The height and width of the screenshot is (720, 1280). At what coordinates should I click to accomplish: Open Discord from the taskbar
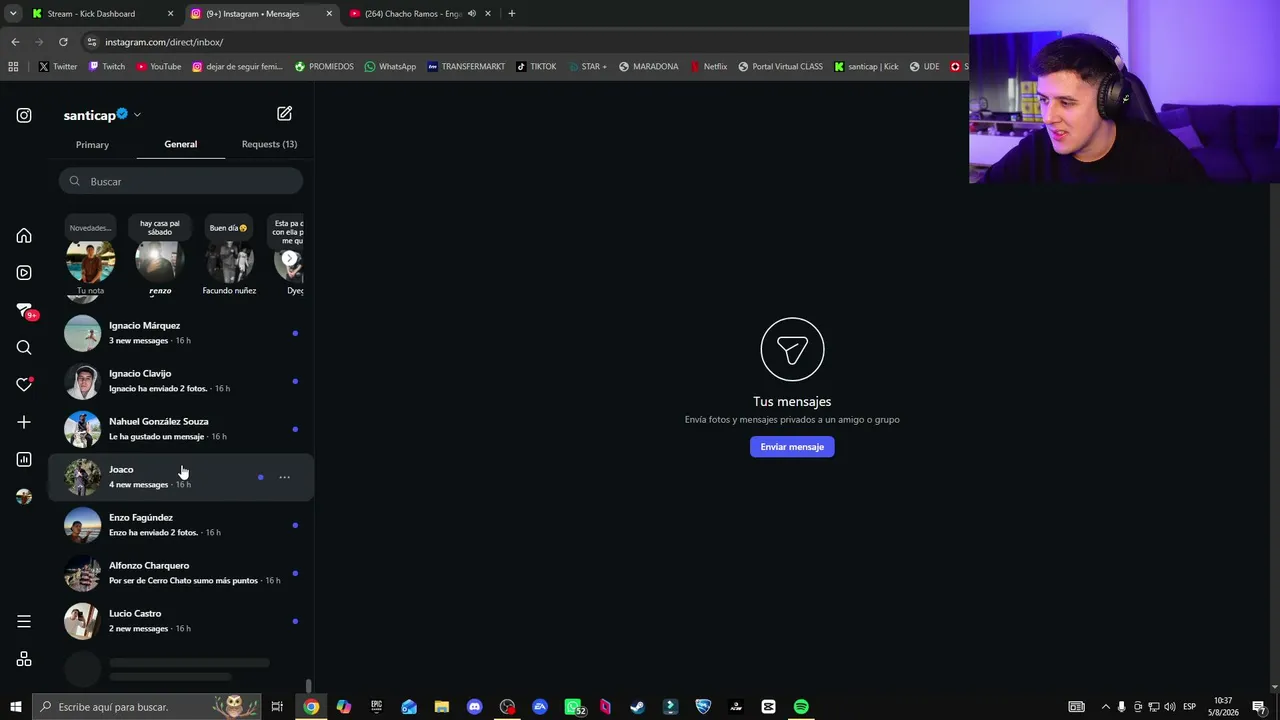474,707
